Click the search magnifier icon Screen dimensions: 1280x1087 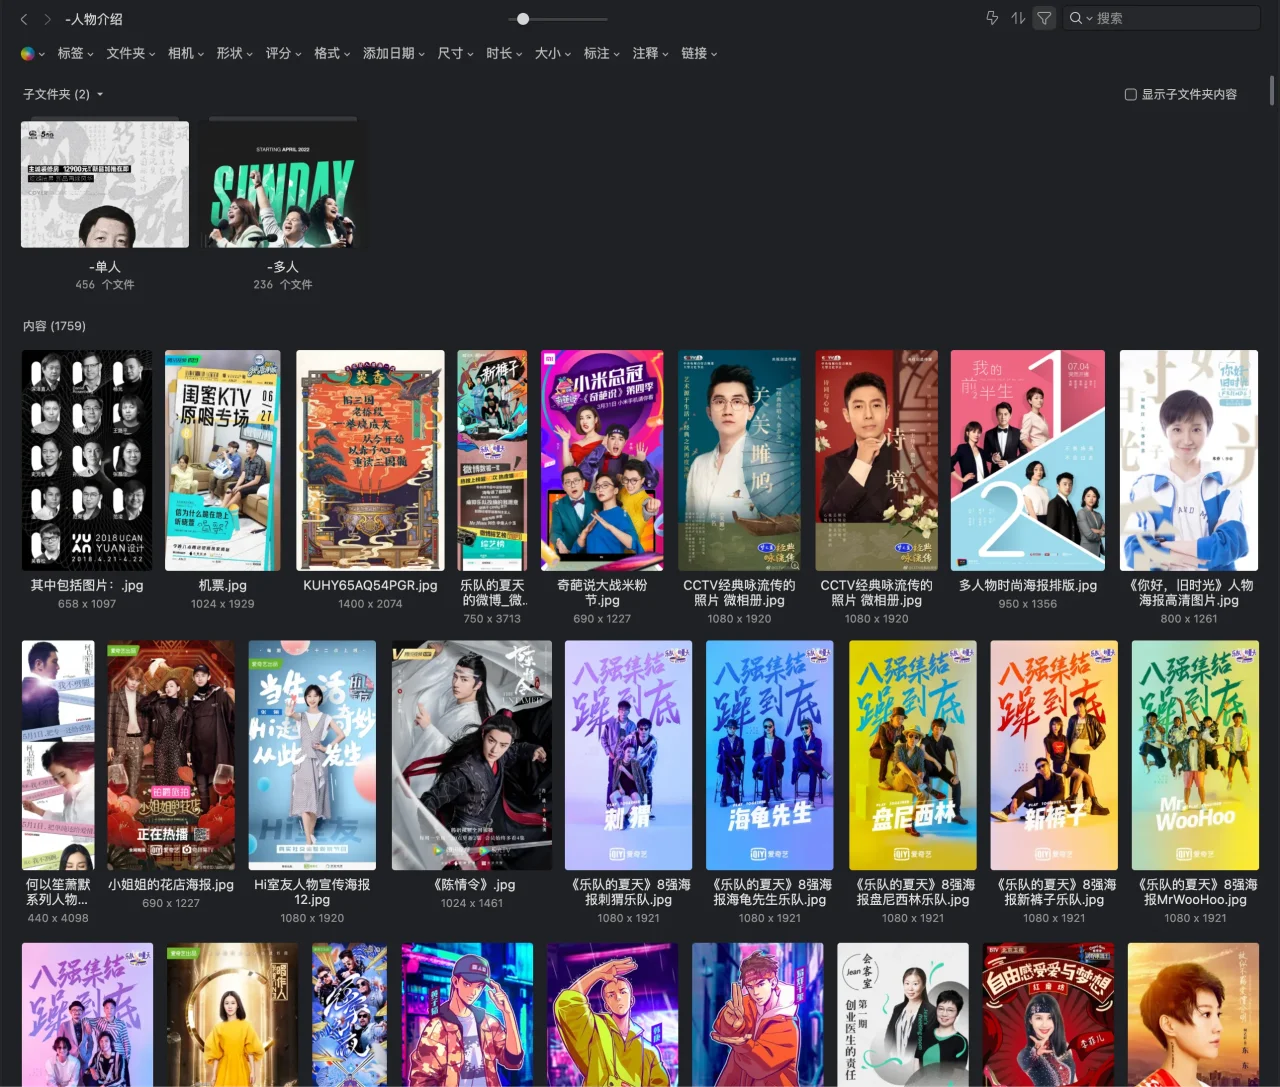[1076, 18]
